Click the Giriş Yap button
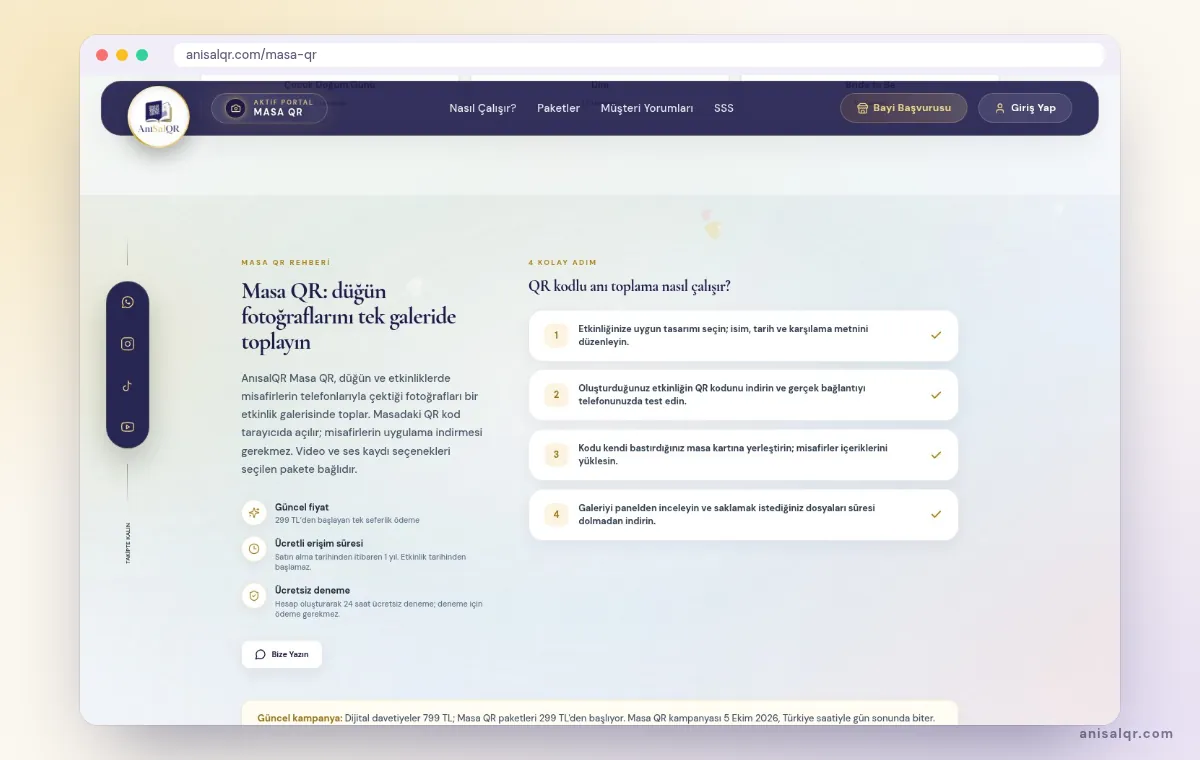The width and height of the screenshot is (1200, 760). point(1025,108)
